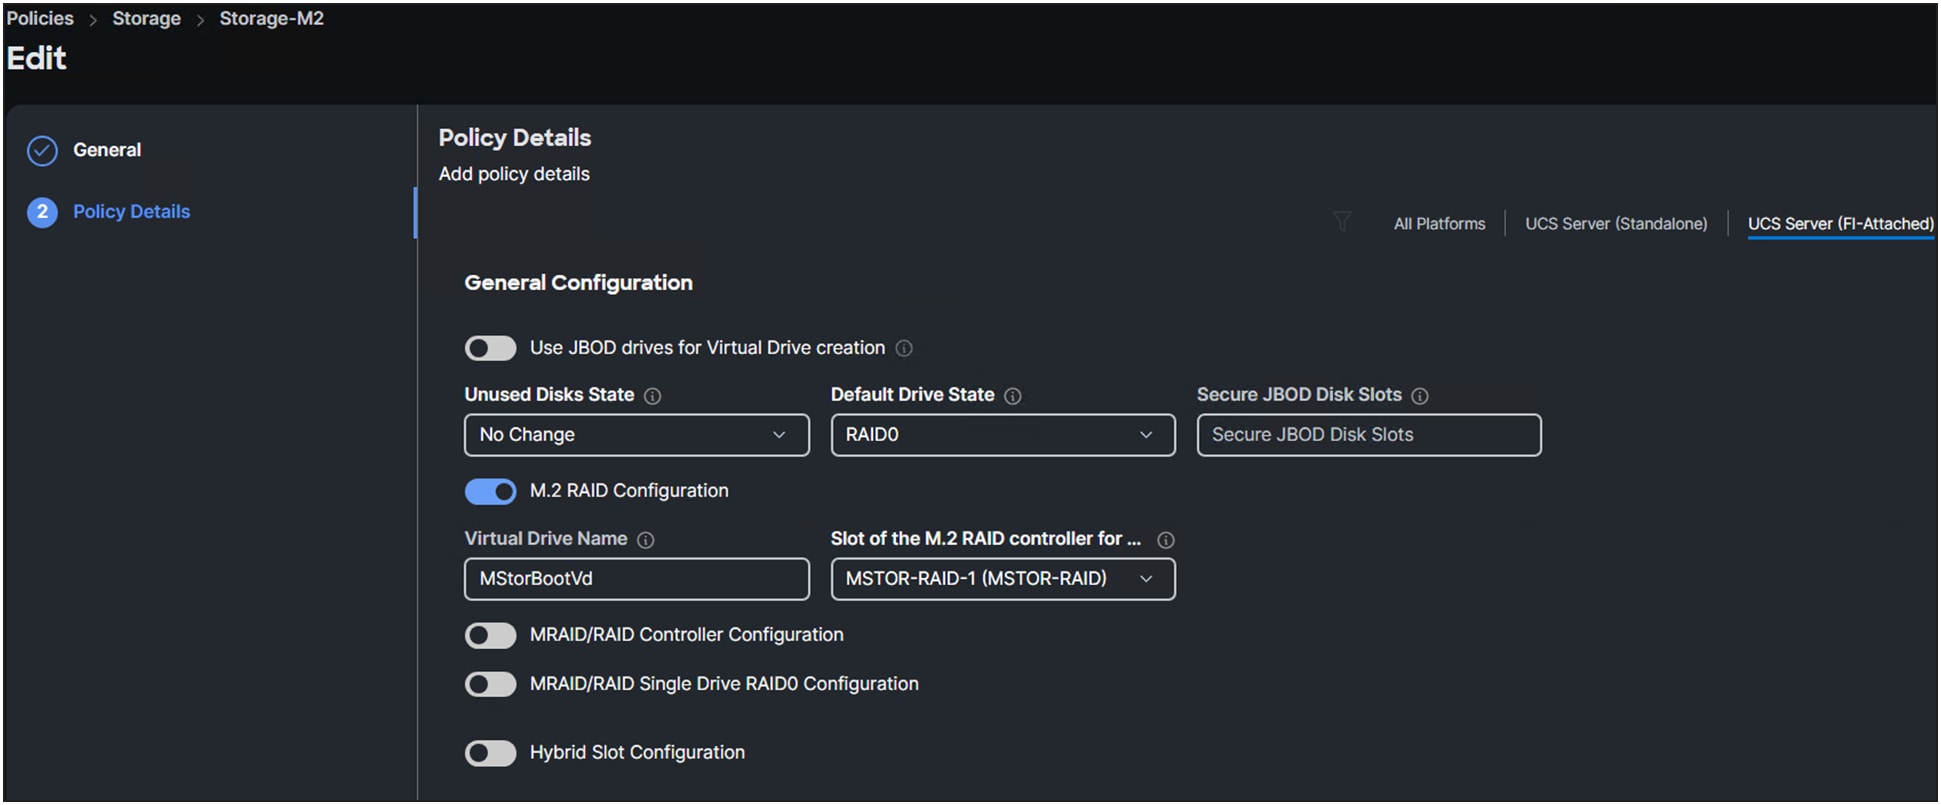Open the Unused Disks State dropdown
Screen dimensions: 1941x805
coord(636,435)
